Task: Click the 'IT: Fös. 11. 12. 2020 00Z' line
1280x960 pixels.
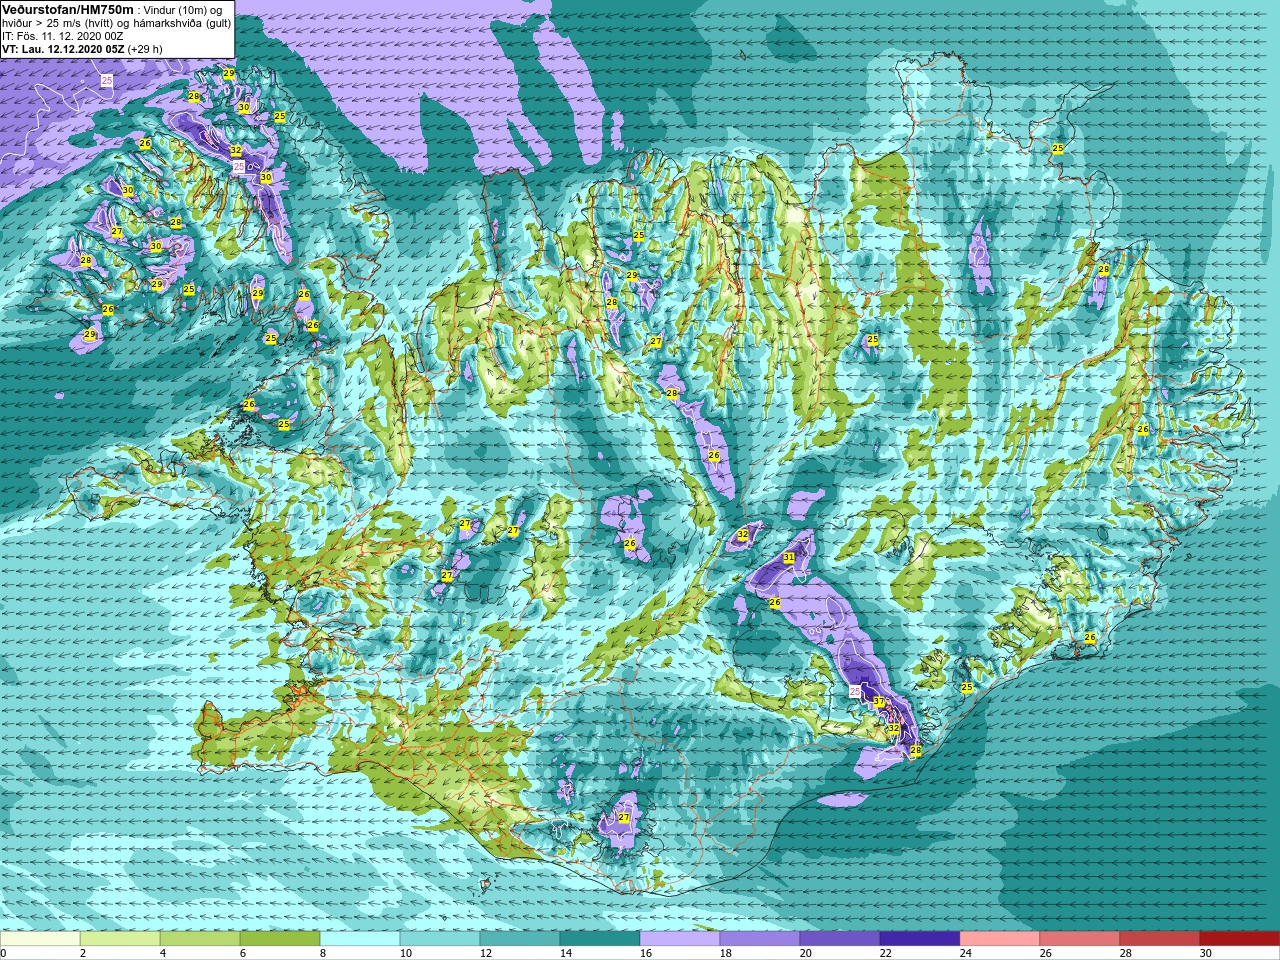Action: point(64,36)
